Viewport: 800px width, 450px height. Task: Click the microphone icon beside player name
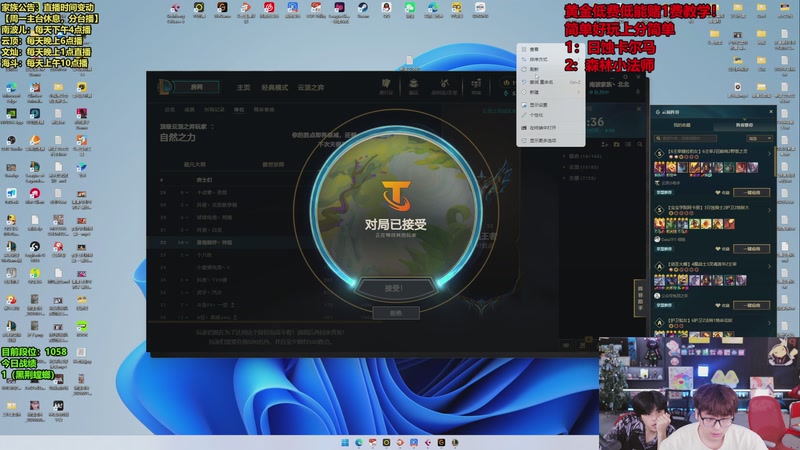click(637, 92)
